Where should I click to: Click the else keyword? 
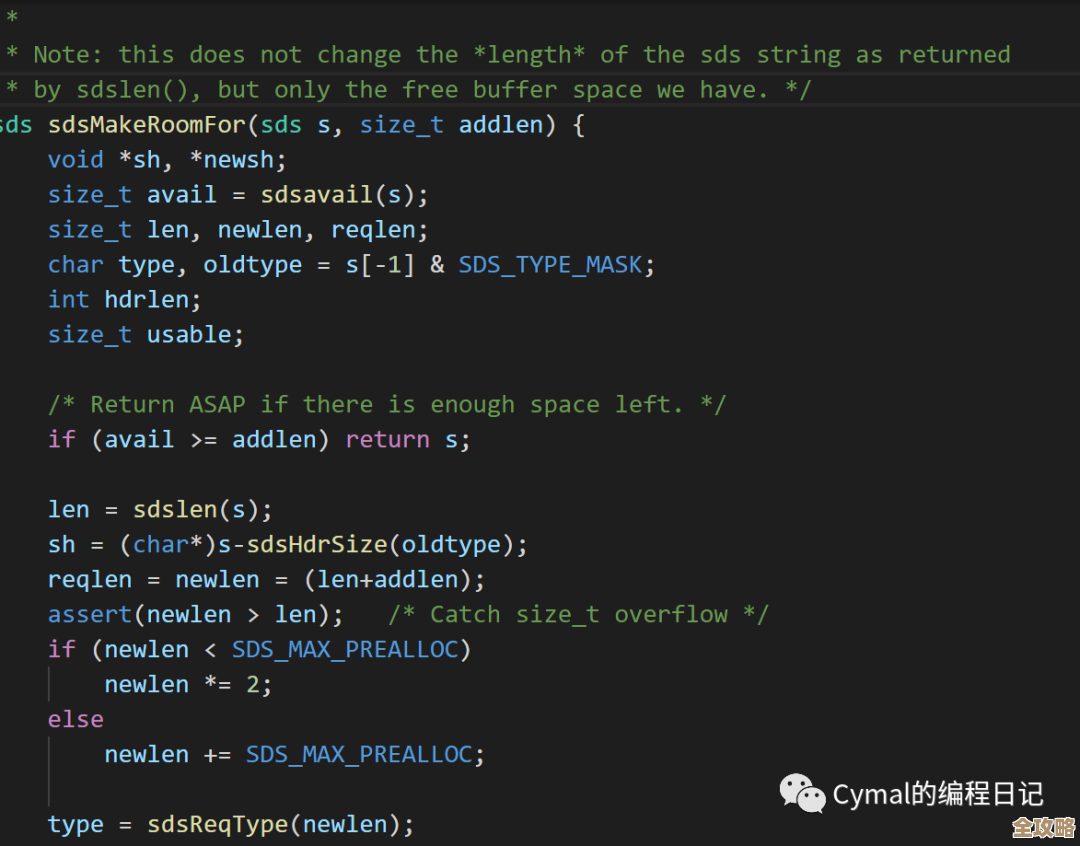[76, 720]
